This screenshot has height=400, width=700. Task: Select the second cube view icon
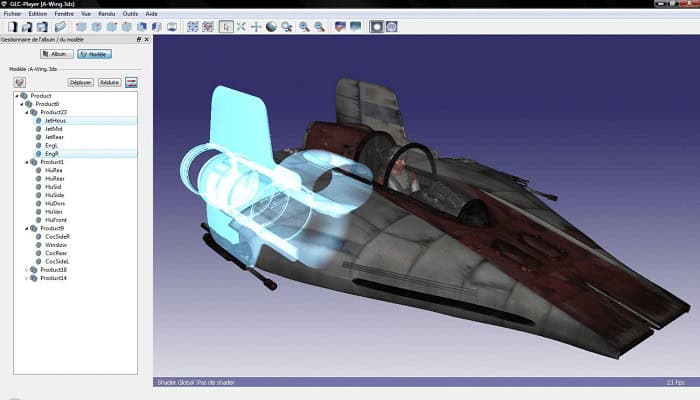96,27
